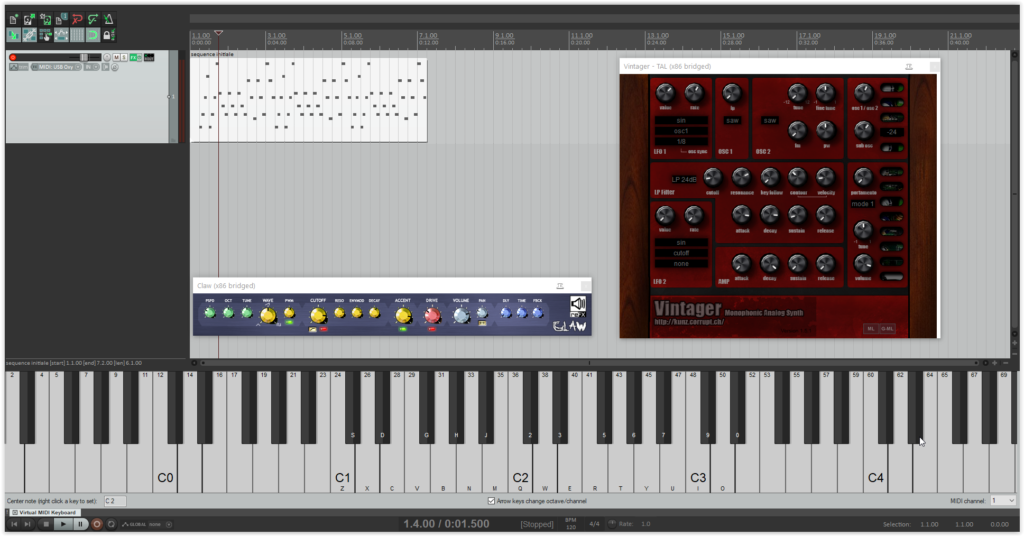This screenshot has width=1024, height=536.
Task: Open the track FX button
Action: (134, 57)
